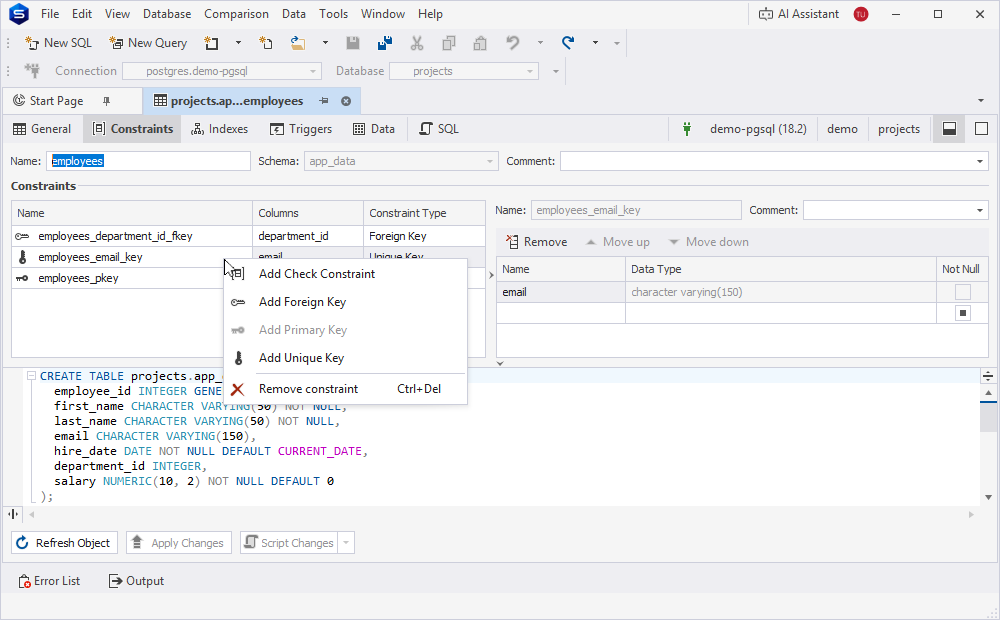This screenshot has width=1000, height=620.
Task: Click the Move down button
Action: (708, 242)
